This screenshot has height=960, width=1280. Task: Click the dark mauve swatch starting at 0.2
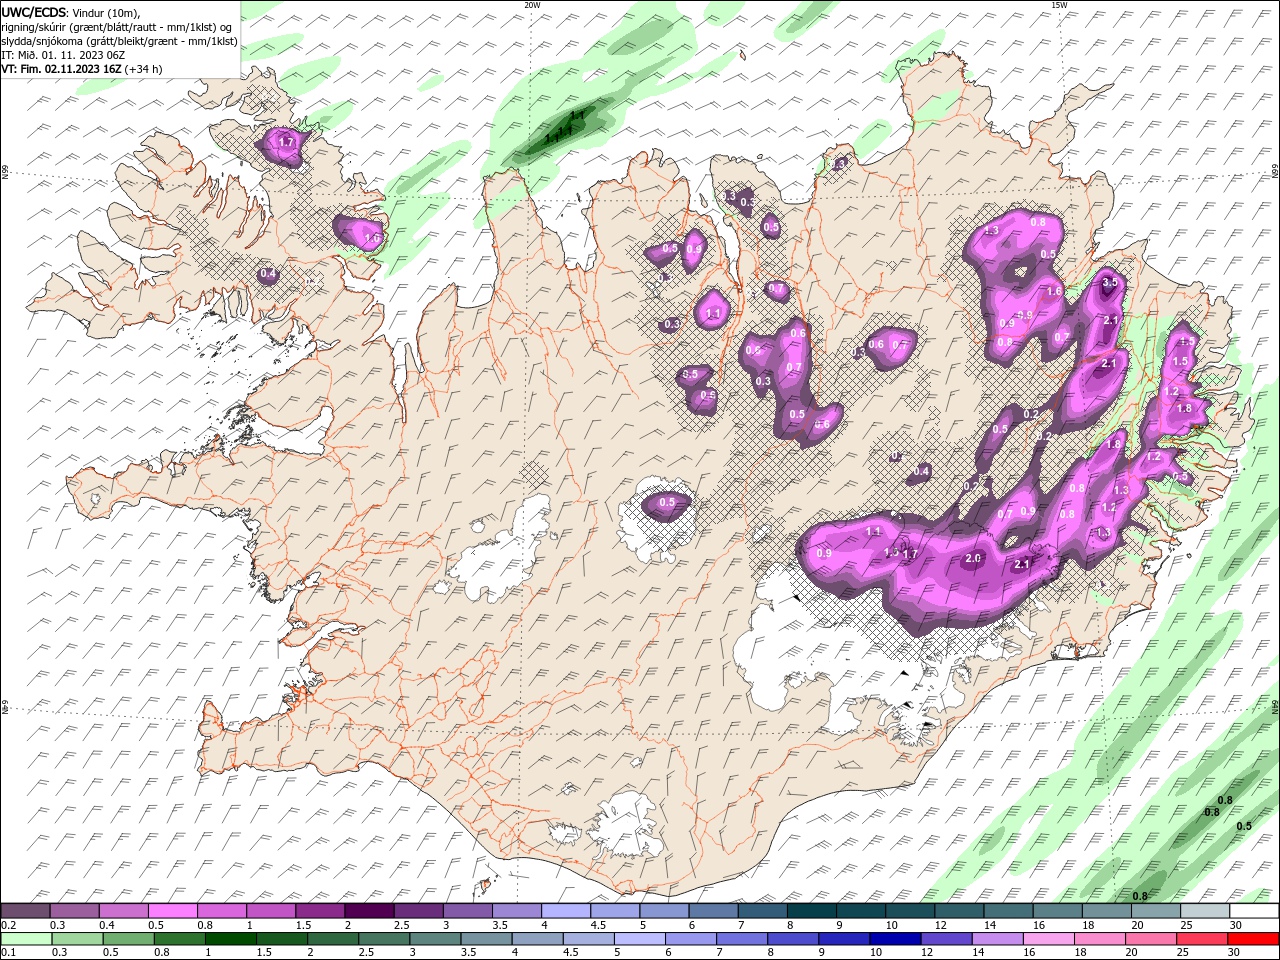point(25,911)
